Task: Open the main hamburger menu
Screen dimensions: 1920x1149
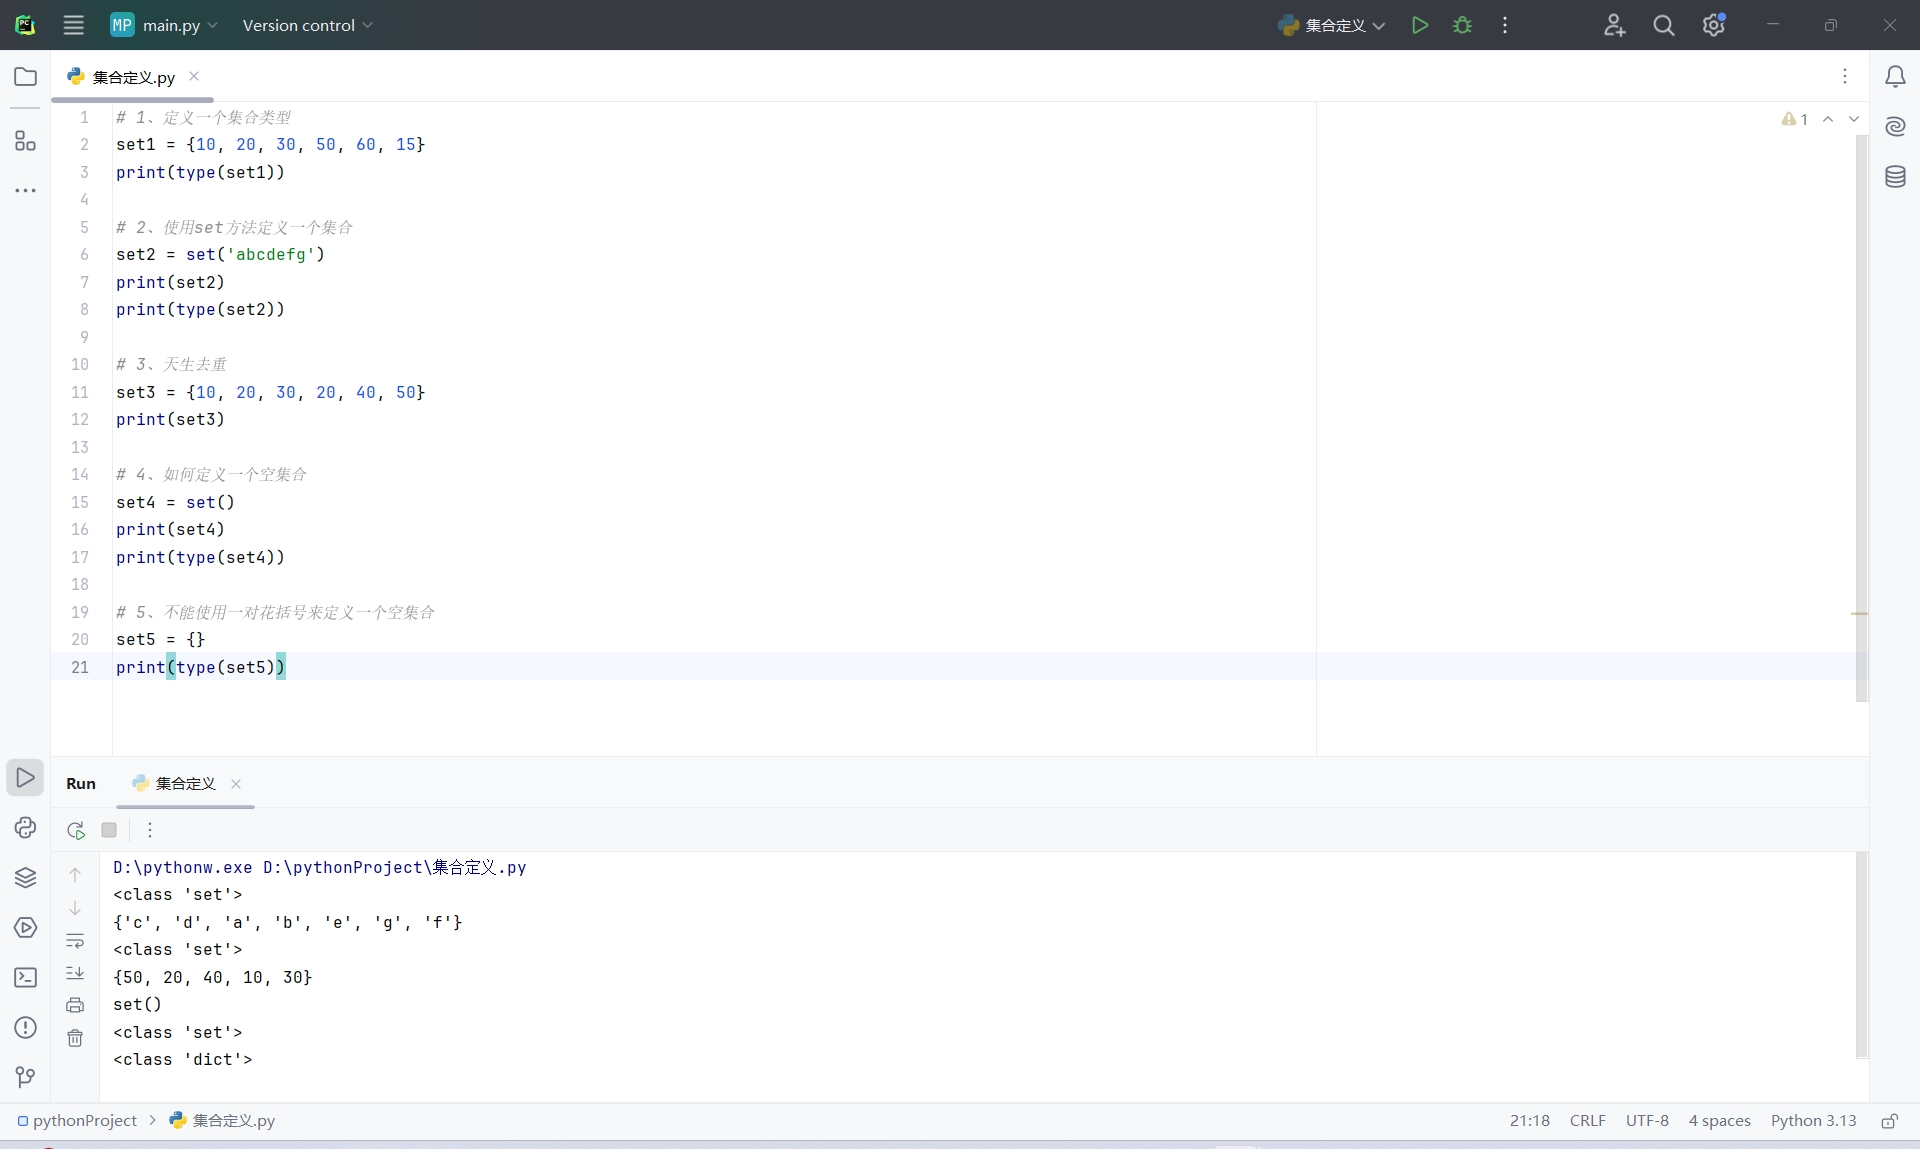Action: coord(73,25)
